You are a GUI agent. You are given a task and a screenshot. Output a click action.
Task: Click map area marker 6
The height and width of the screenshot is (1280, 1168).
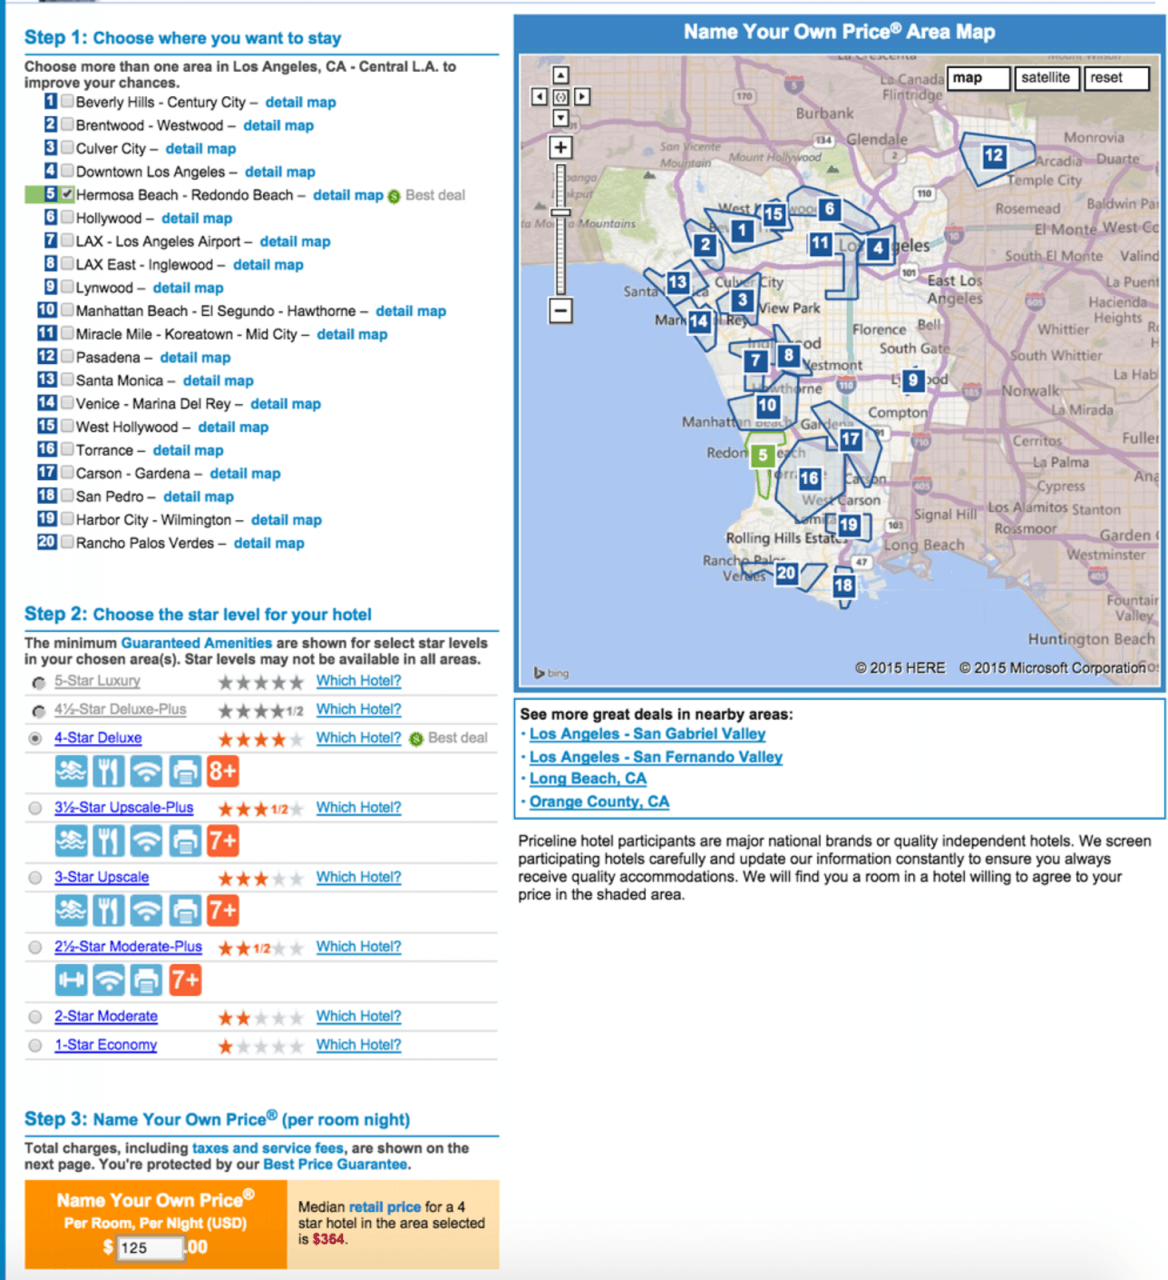coord(829,209)
